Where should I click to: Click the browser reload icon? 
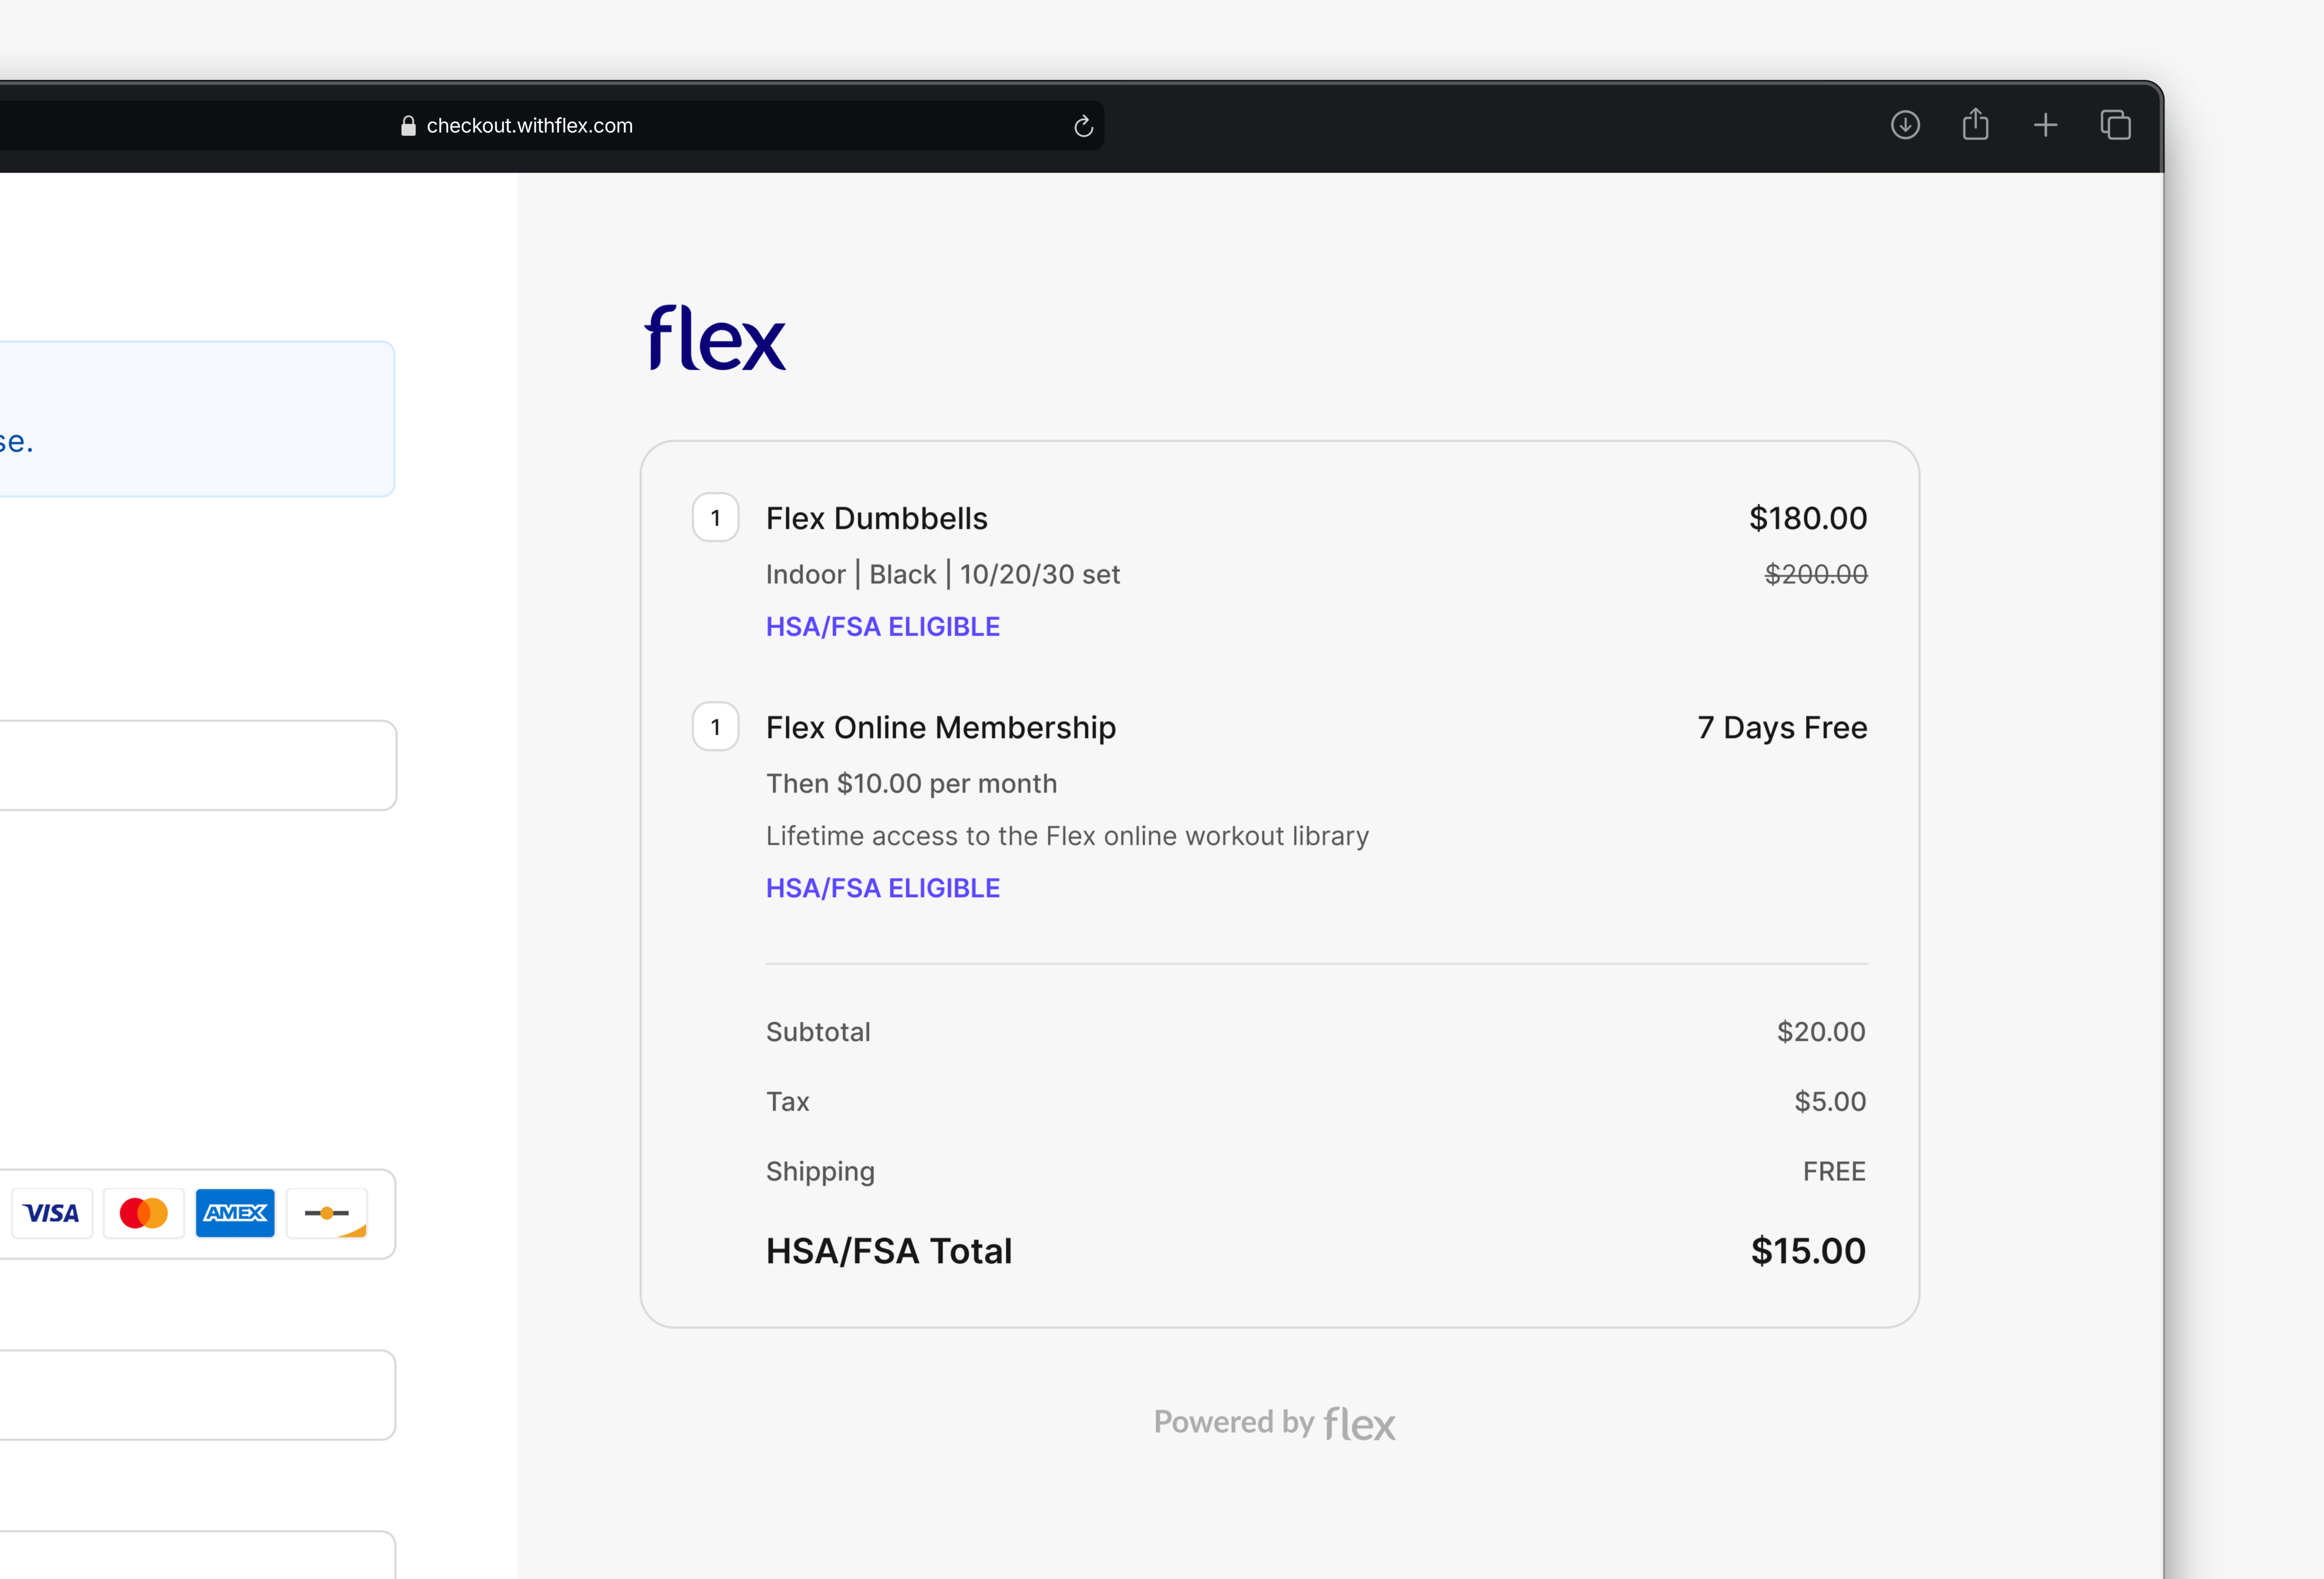point(1083,126)
